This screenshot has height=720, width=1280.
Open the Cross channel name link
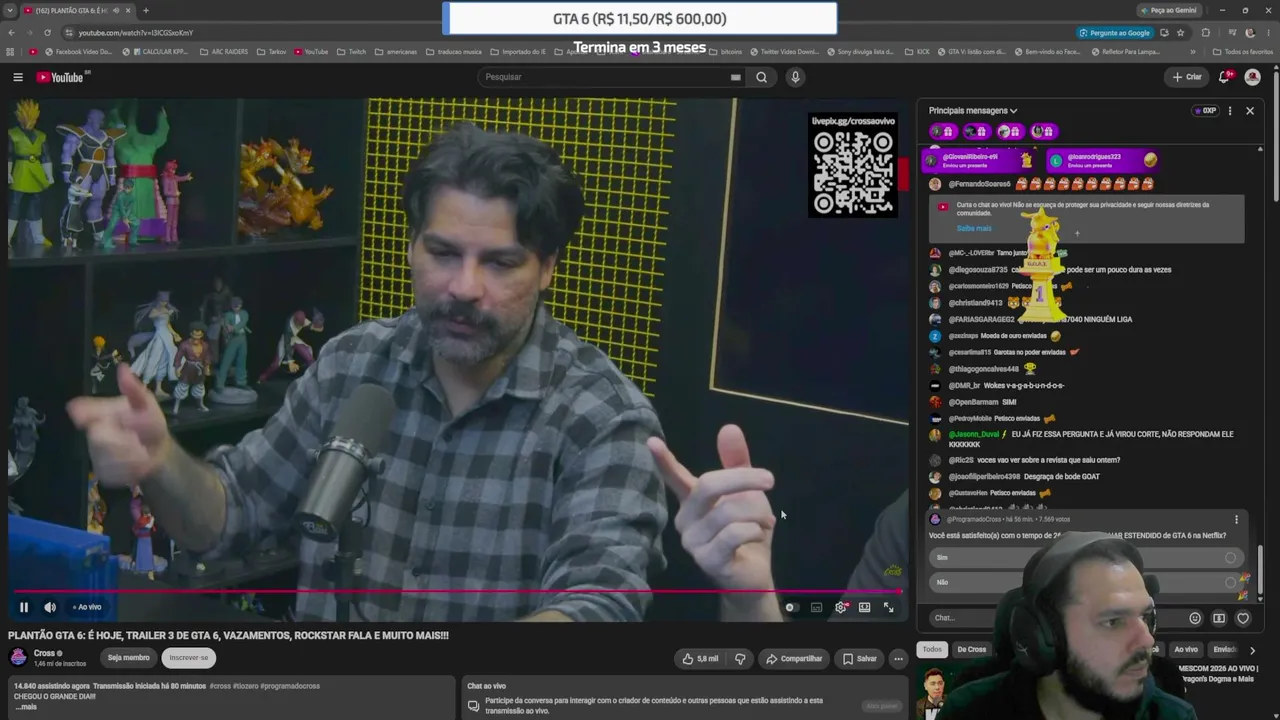(44, 654)
